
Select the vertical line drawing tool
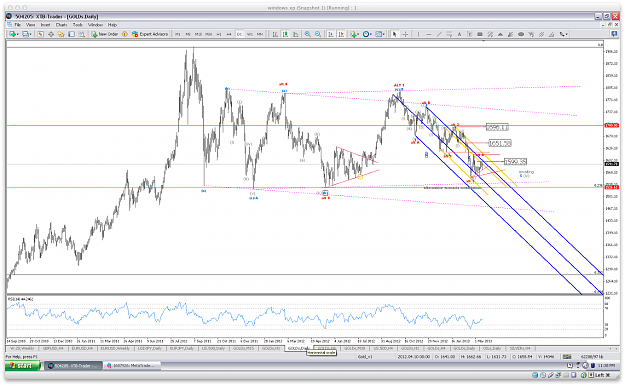[x=418, y=34]
